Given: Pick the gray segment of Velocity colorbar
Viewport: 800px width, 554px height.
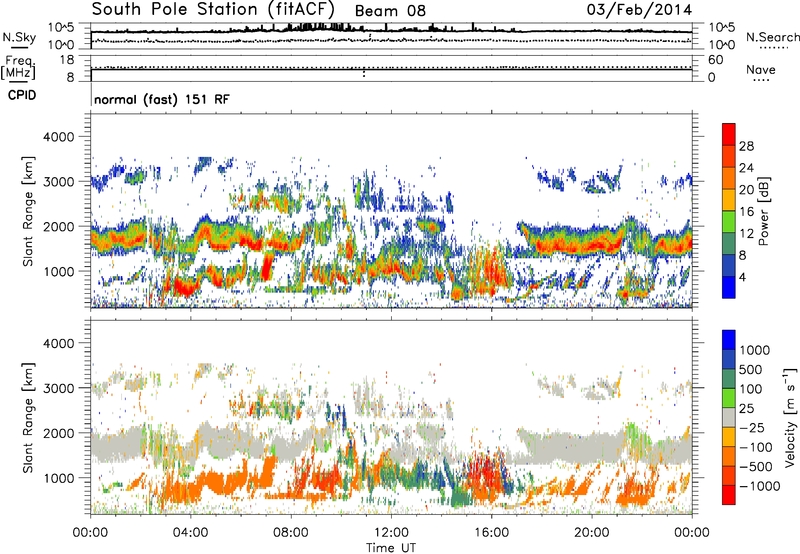Looking at the screenshot, I should click(x=729, y=417).
